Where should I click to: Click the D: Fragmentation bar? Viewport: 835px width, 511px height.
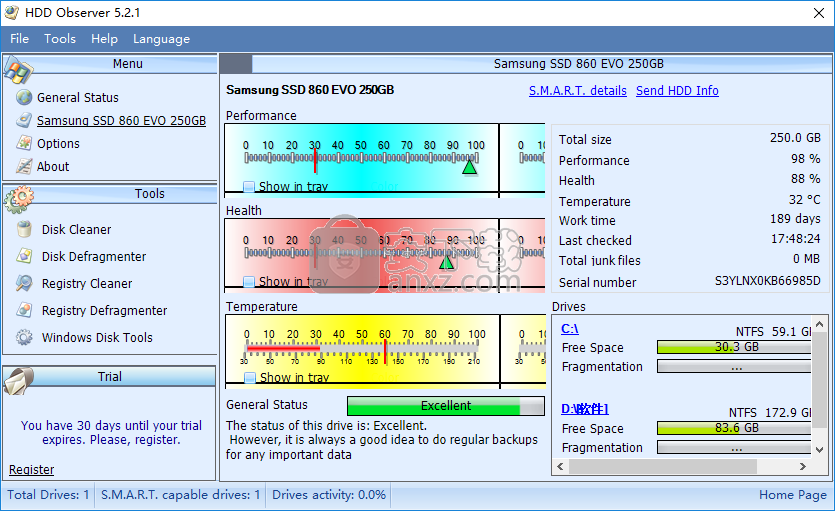tap(734, 447)
